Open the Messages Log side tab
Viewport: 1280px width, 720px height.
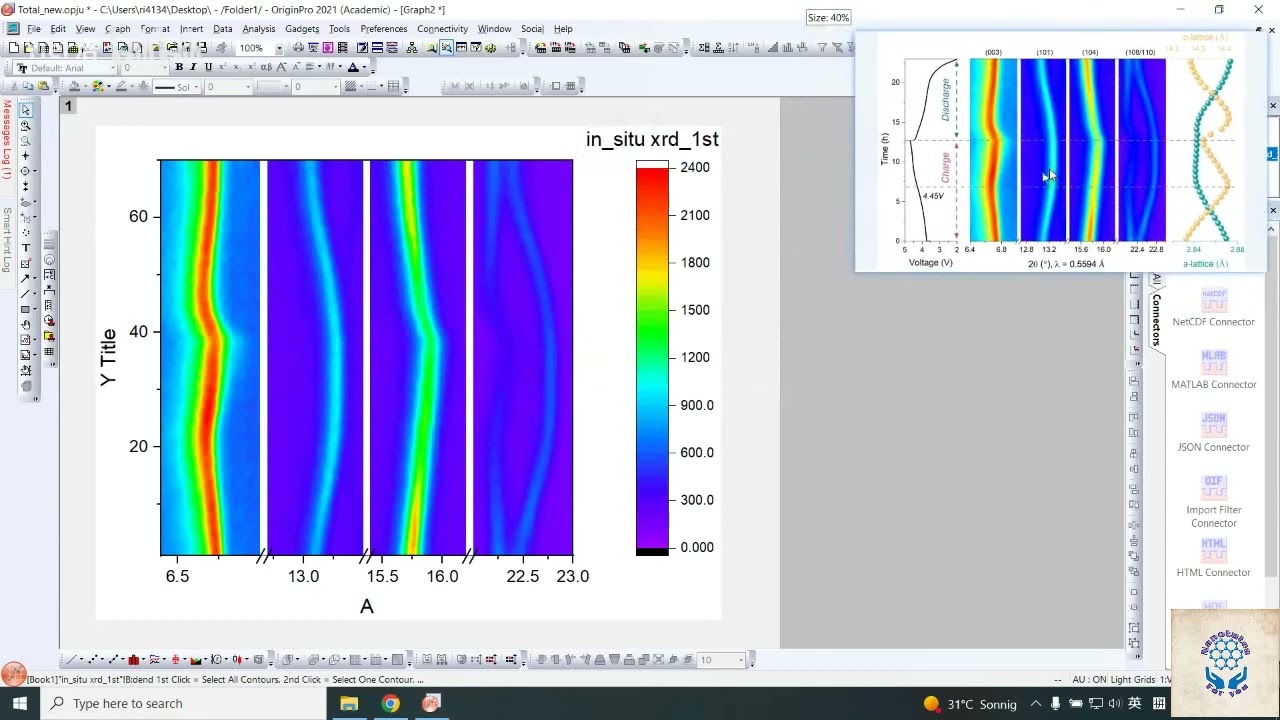coord(7,140)
